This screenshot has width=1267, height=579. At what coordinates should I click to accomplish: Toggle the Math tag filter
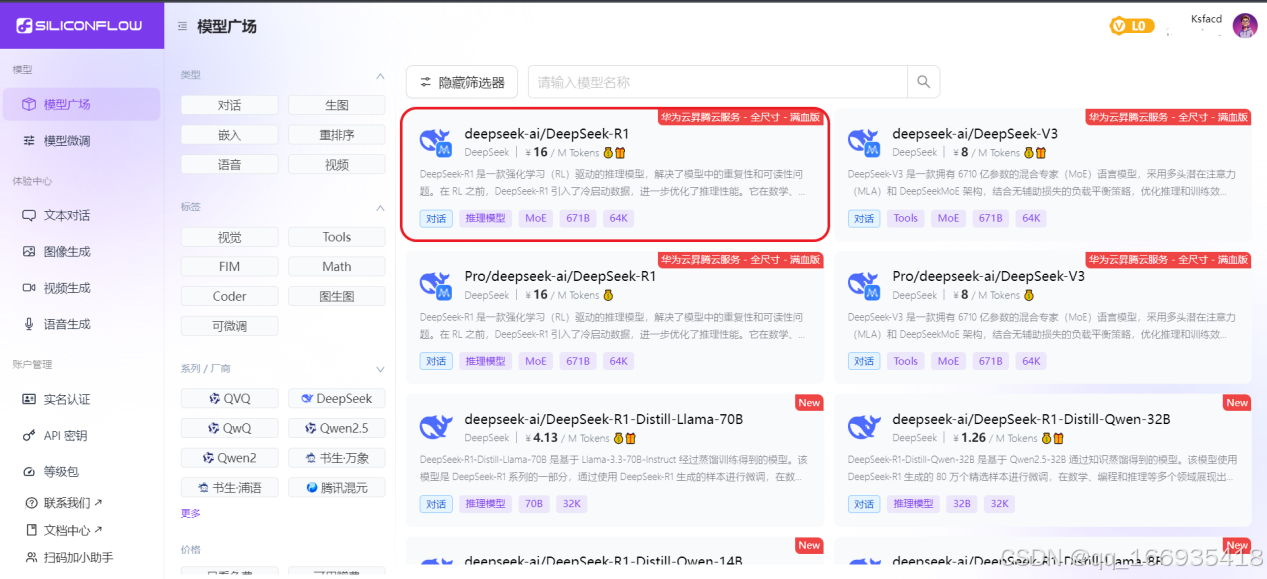(337, 267)
